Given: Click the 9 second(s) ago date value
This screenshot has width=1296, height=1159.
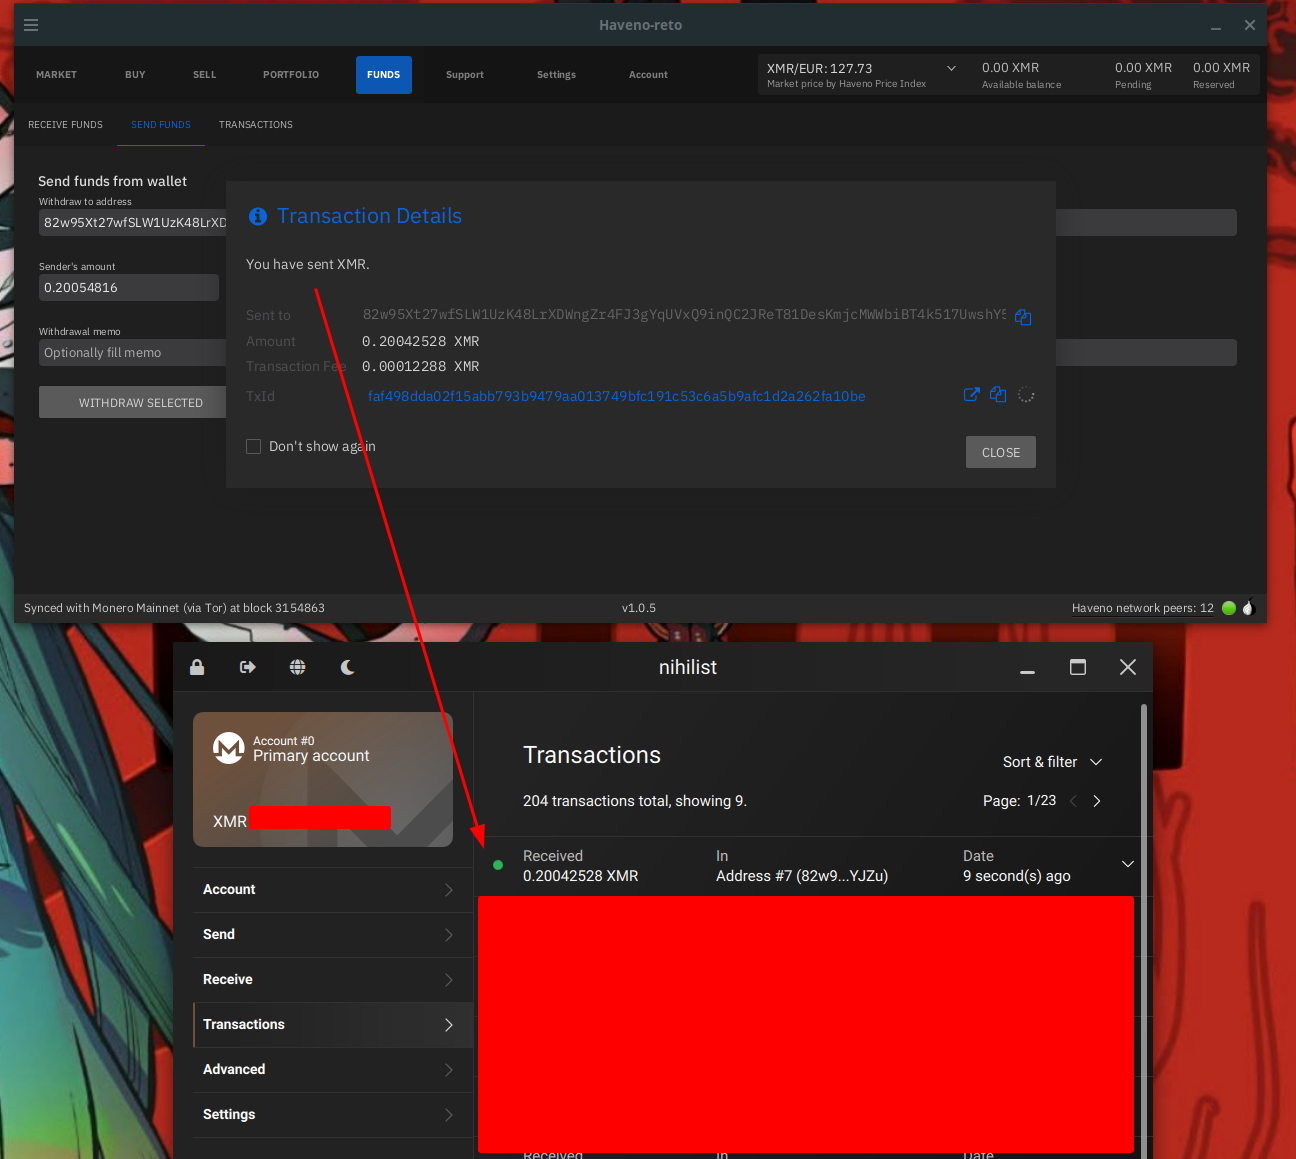Looking at the screenshot, I should (1016, 876).
